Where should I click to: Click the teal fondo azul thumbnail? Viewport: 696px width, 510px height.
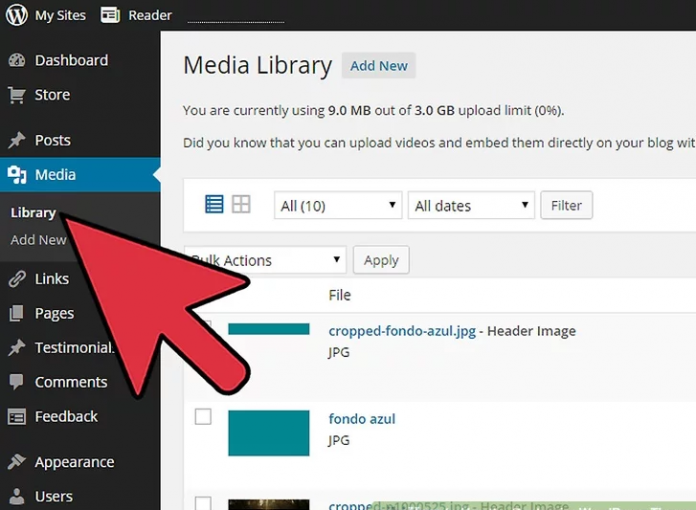(268, 432)
